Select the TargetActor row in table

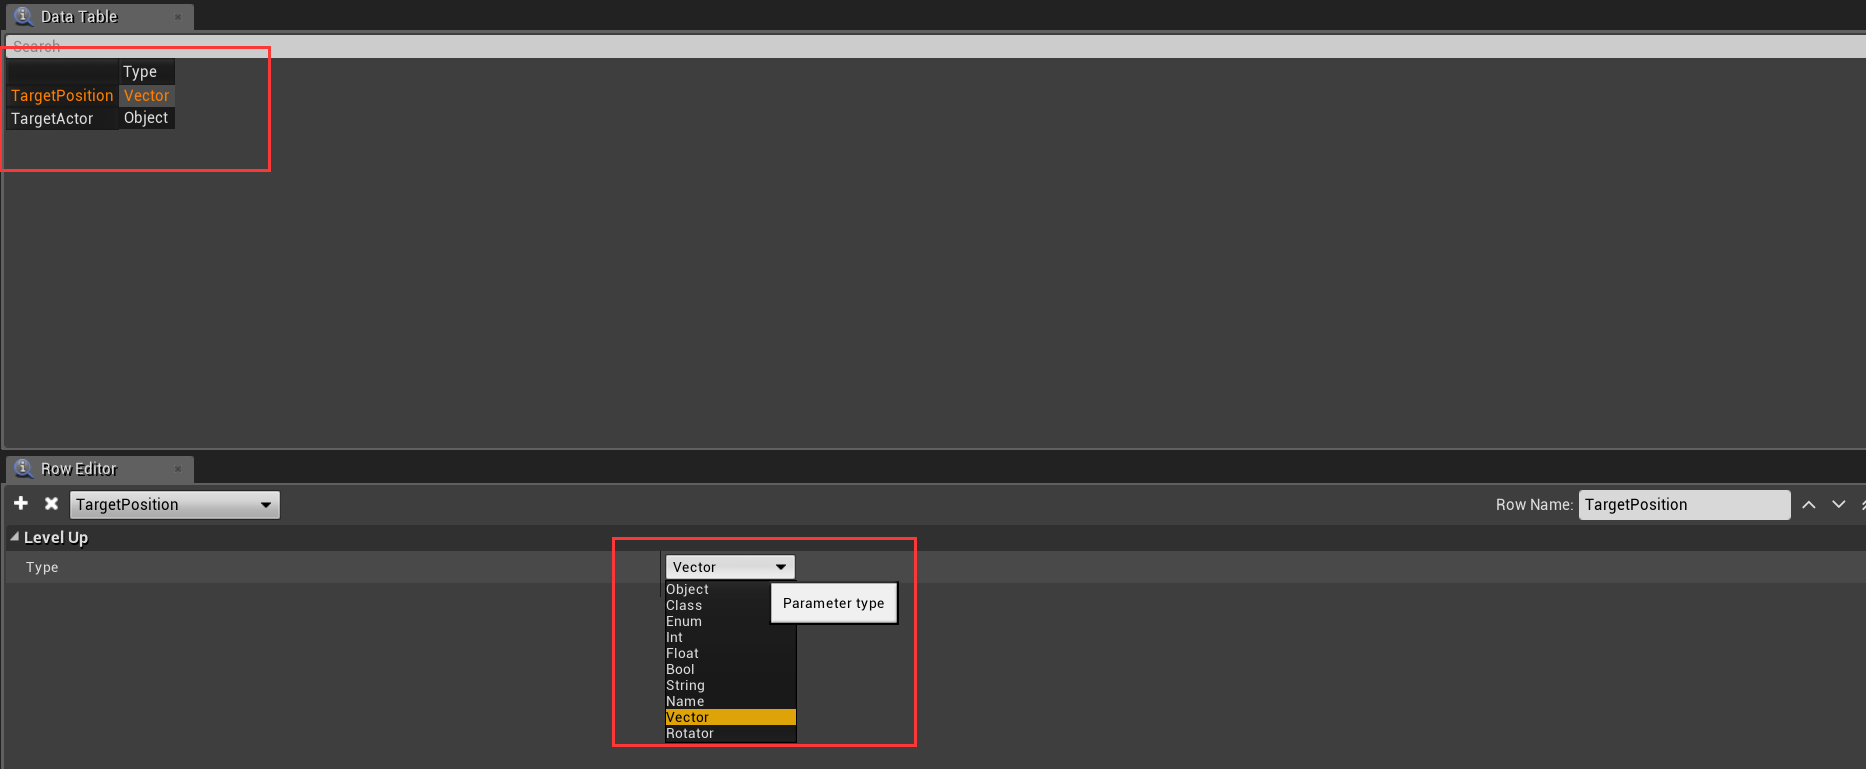tap(91, 118)
